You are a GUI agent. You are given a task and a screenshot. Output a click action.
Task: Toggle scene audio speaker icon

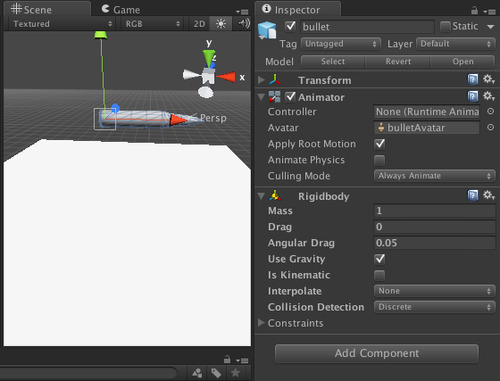(243, 23)
